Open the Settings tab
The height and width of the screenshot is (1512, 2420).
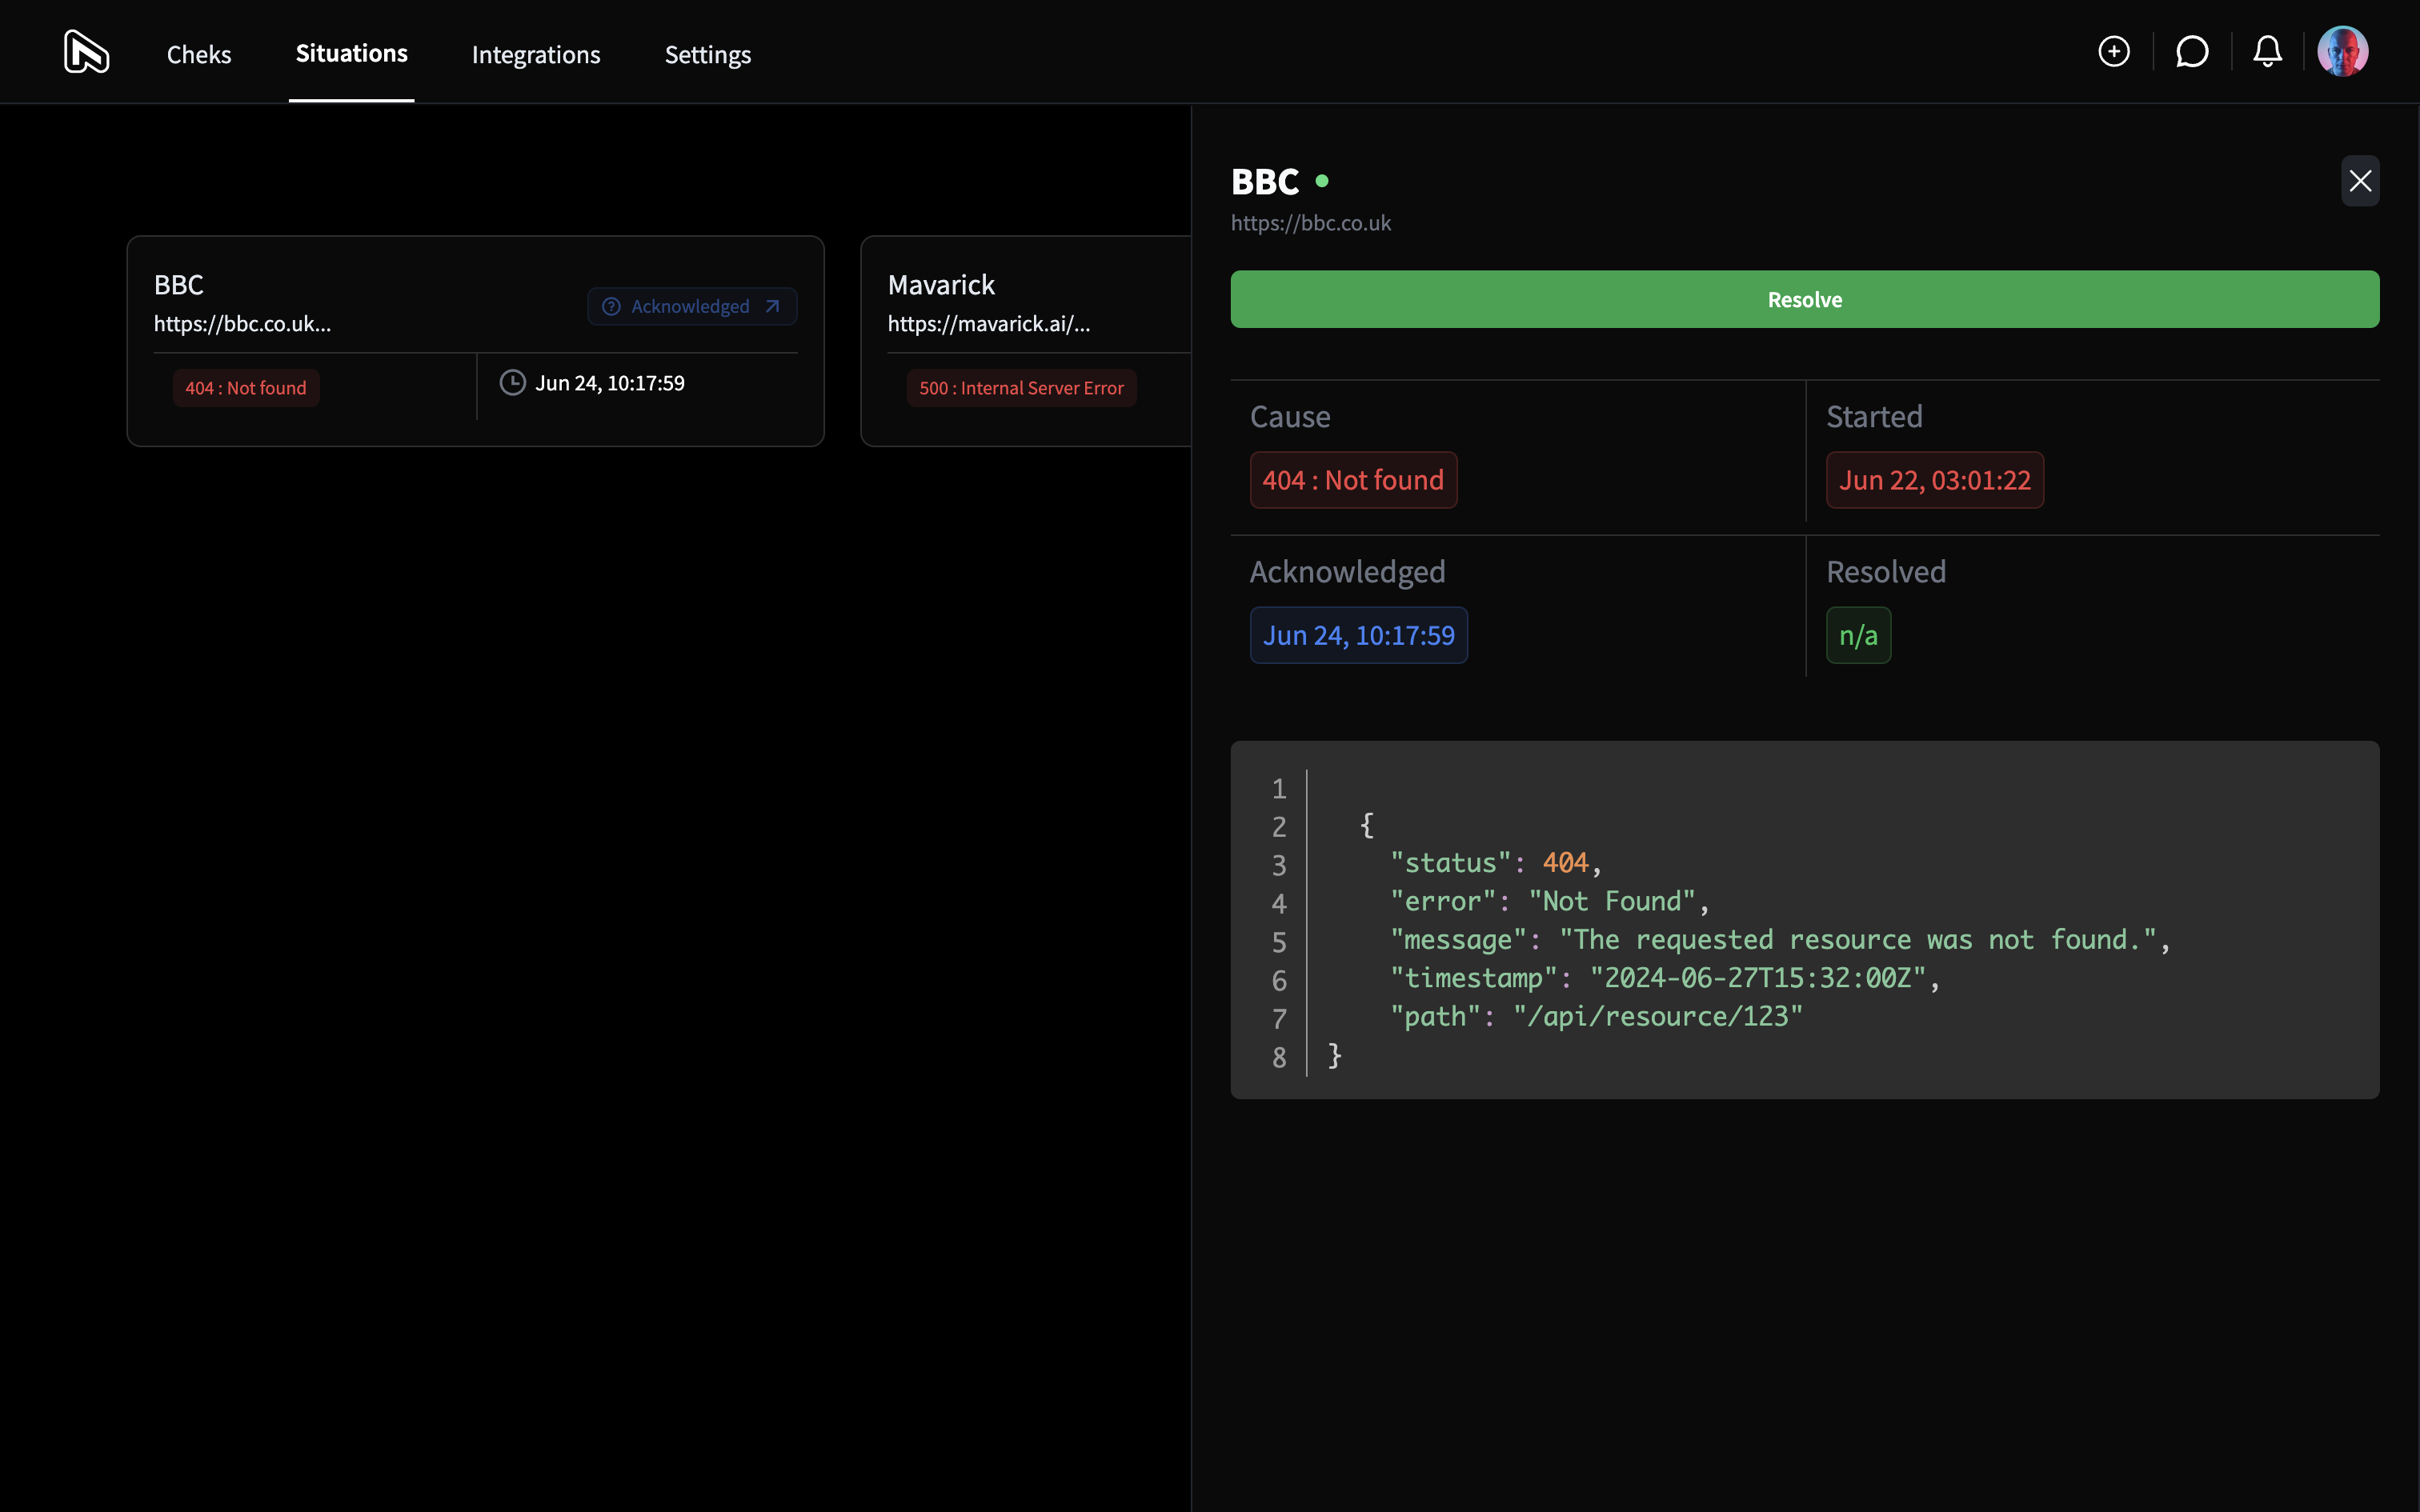click(708, 54)
